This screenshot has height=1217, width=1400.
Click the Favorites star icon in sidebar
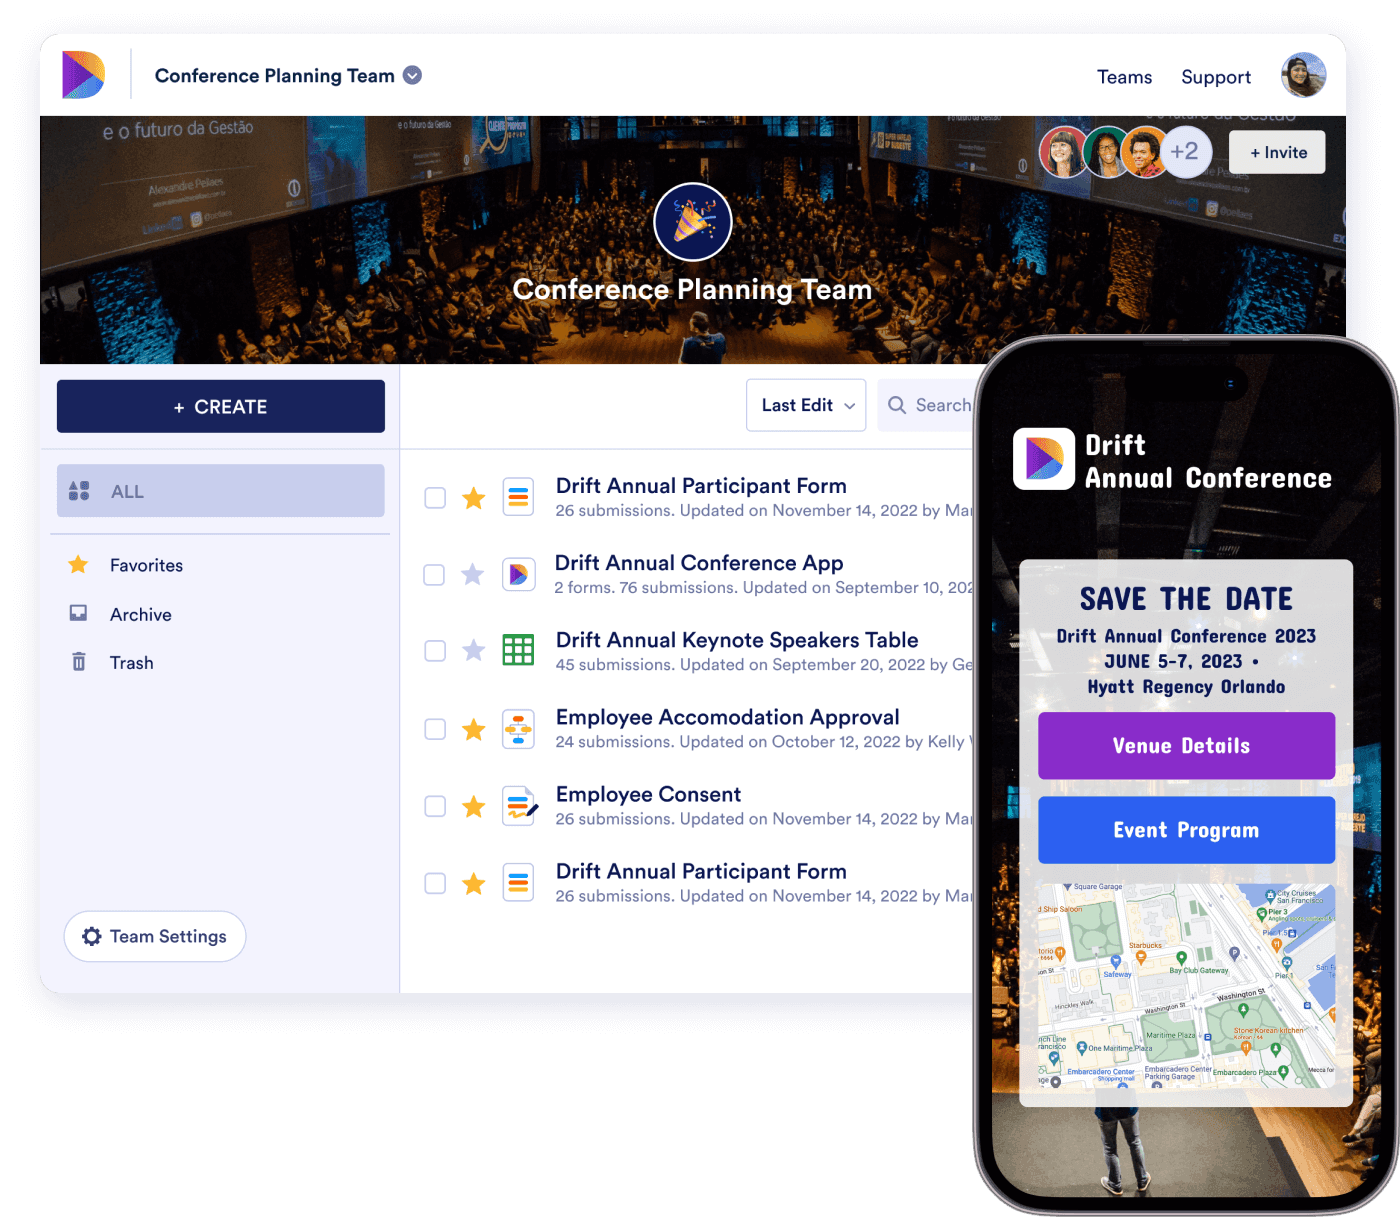(78, 564)
